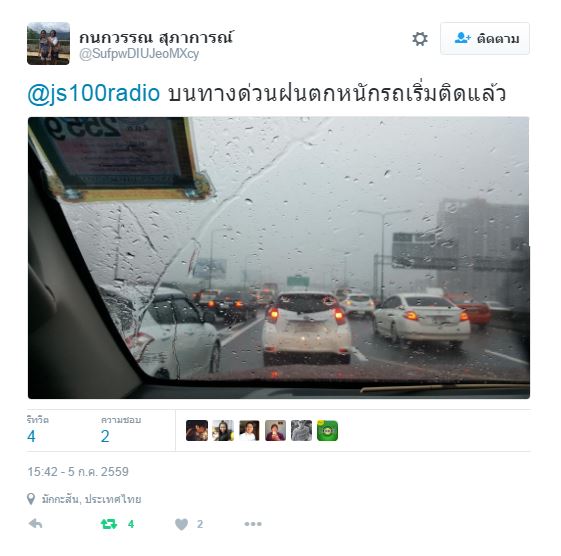This screenshot has width=561, height=556.
Task: Click the 15:42 - 5 ก.ค. 2559 timestamp
Action: coord(78,472)
